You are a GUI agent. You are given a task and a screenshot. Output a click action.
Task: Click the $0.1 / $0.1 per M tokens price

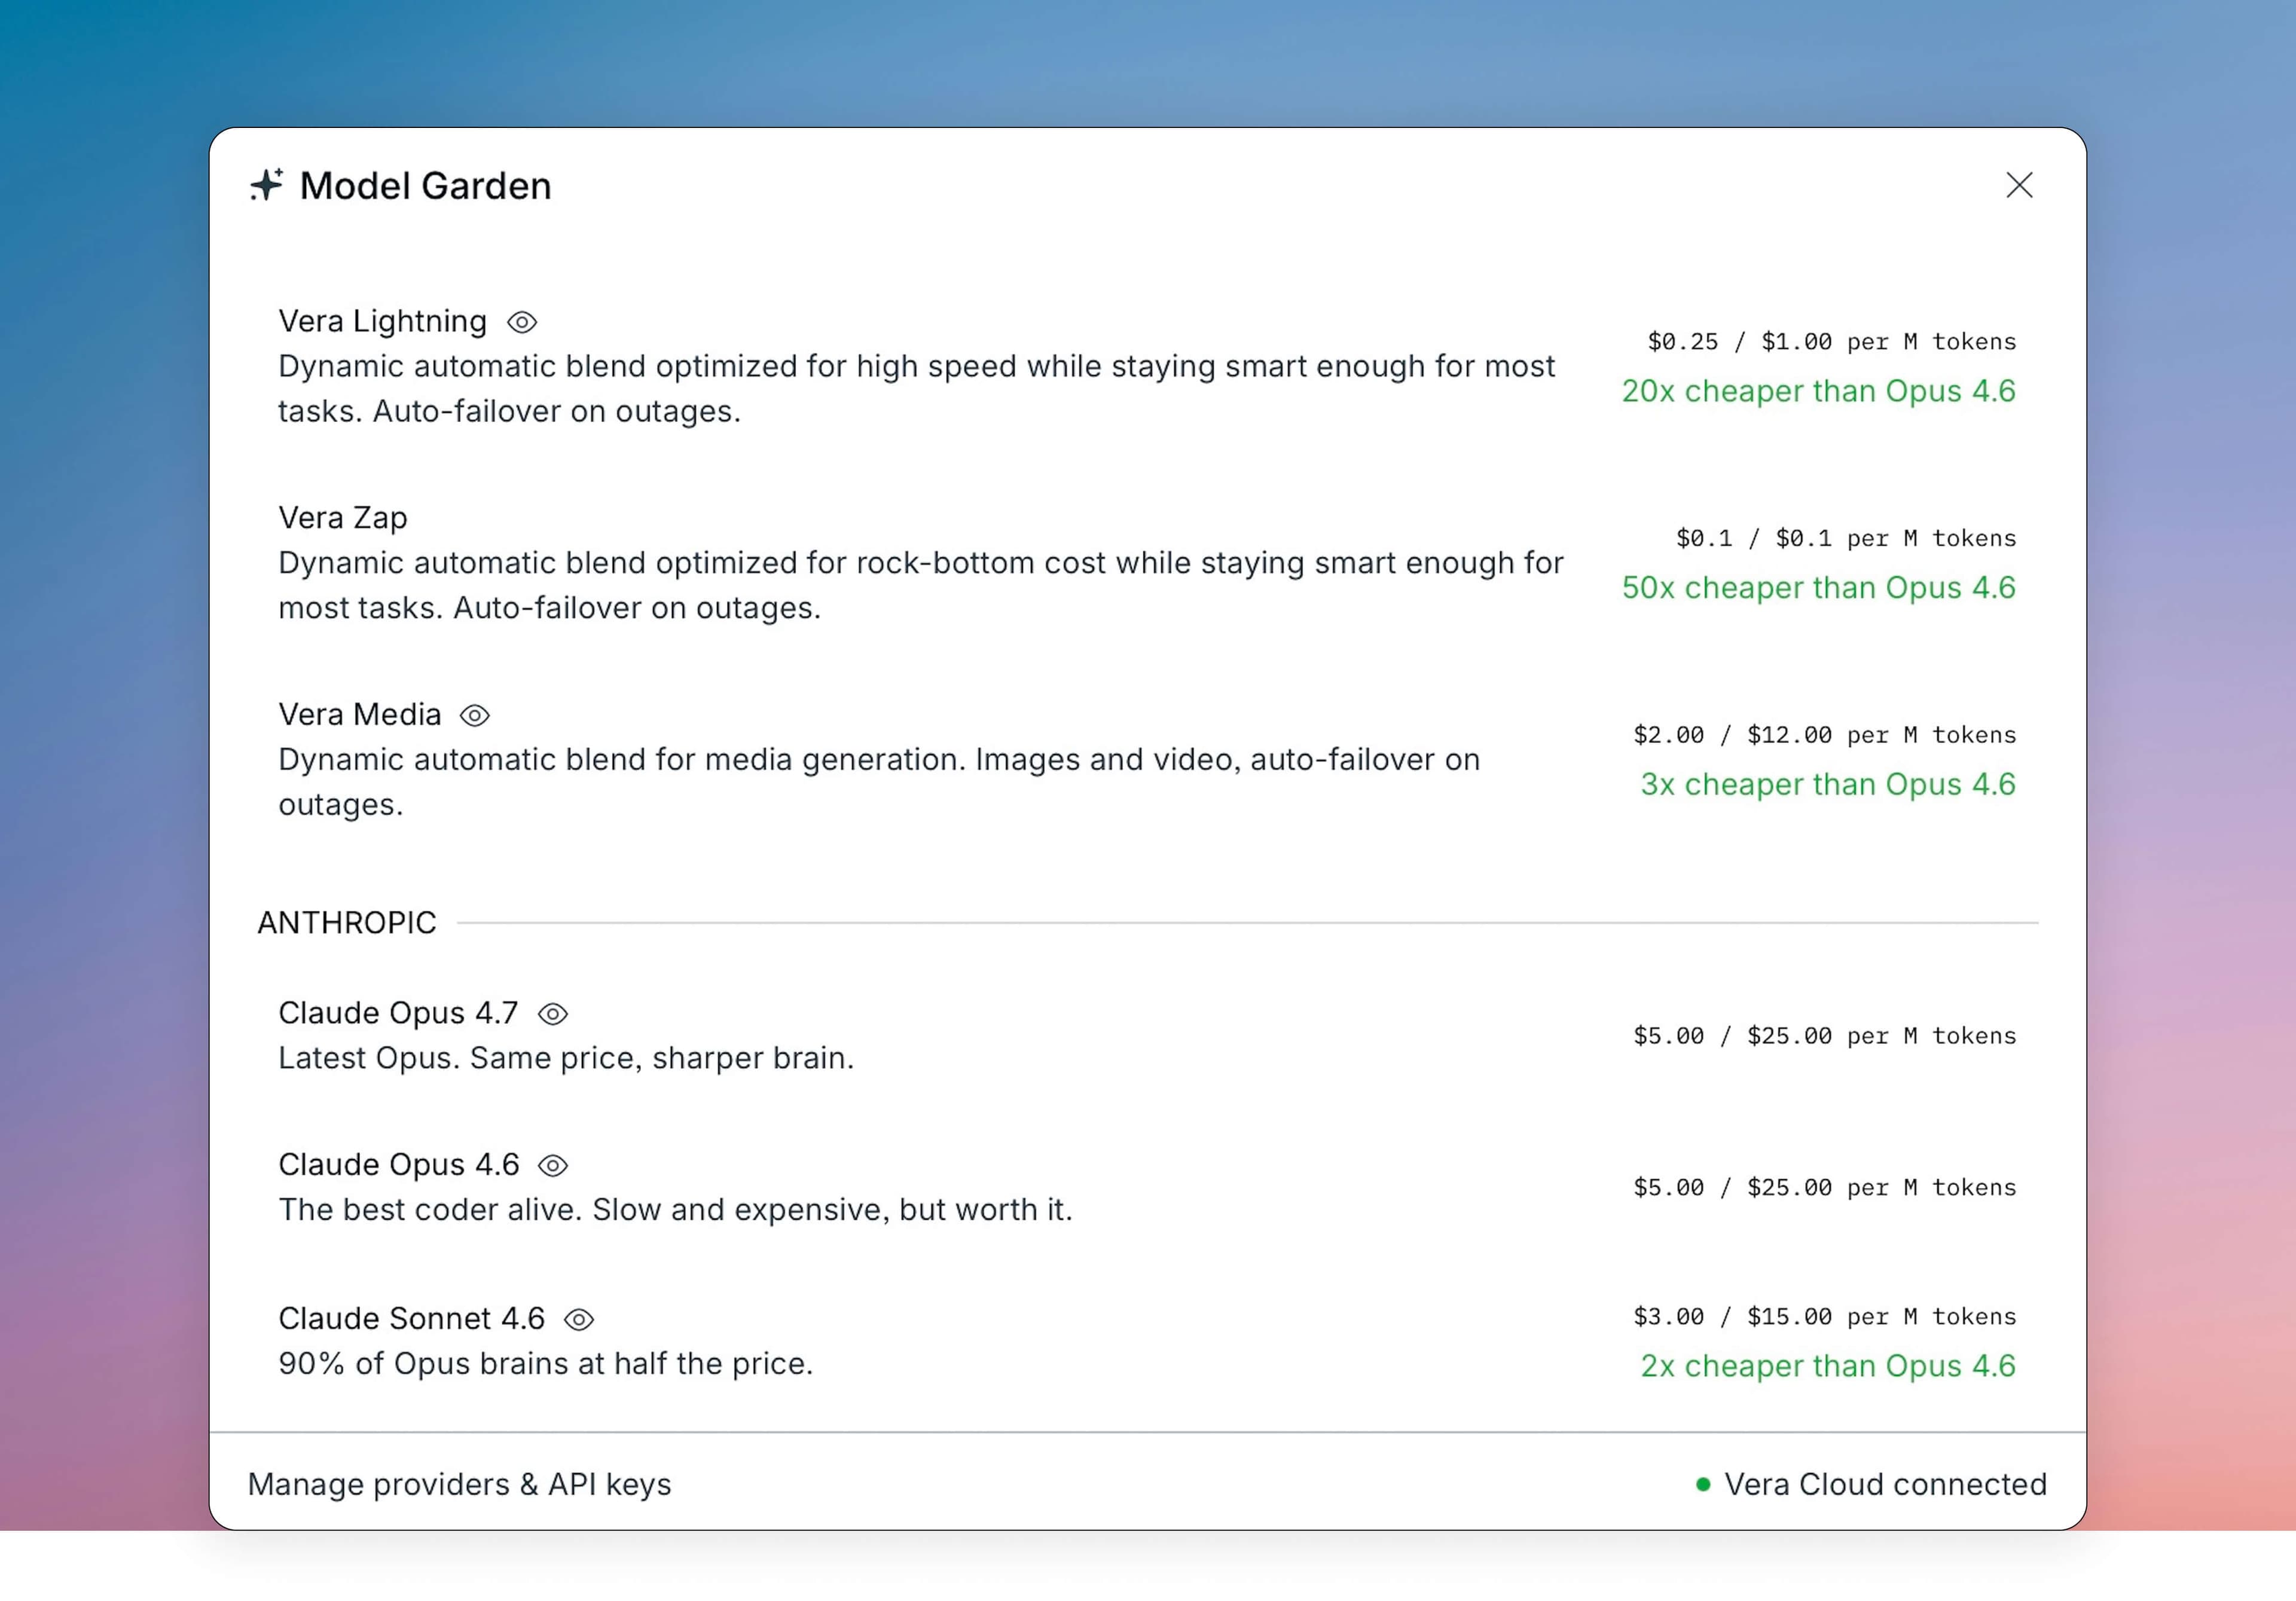click(x=1846, y=539)
